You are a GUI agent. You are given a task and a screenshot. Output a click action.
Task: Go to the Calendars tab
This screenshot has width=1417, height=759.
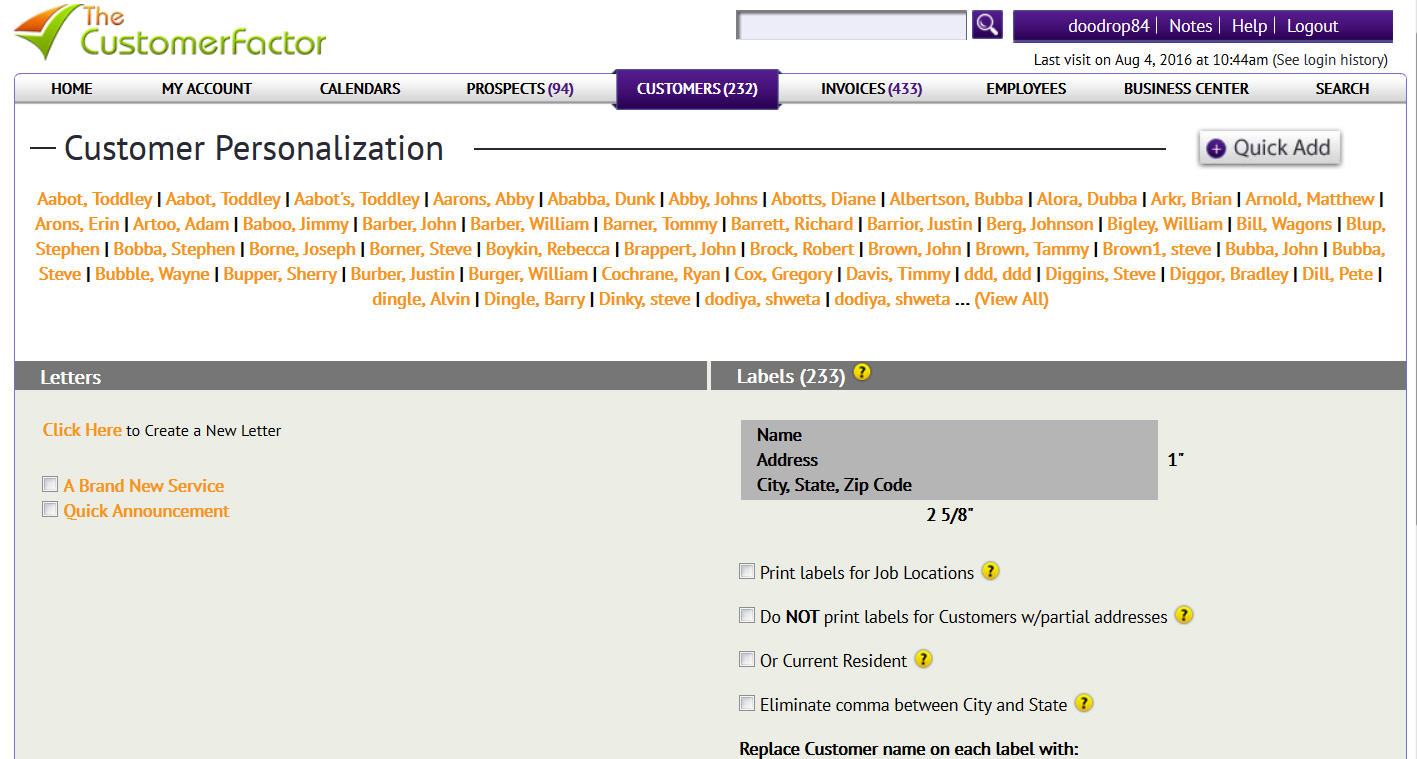point(360,89)
